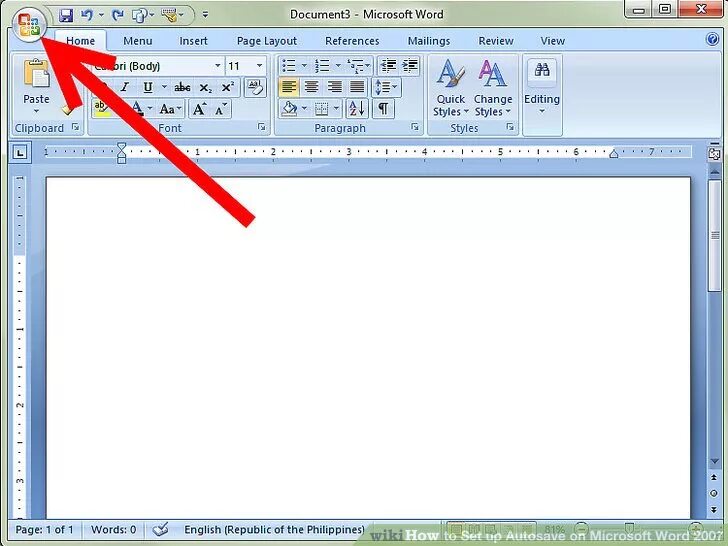Open the Shading color dropdown arrow
Image resolution: width=728 pixels, height=546 pixels.
[x=304, y=109]
